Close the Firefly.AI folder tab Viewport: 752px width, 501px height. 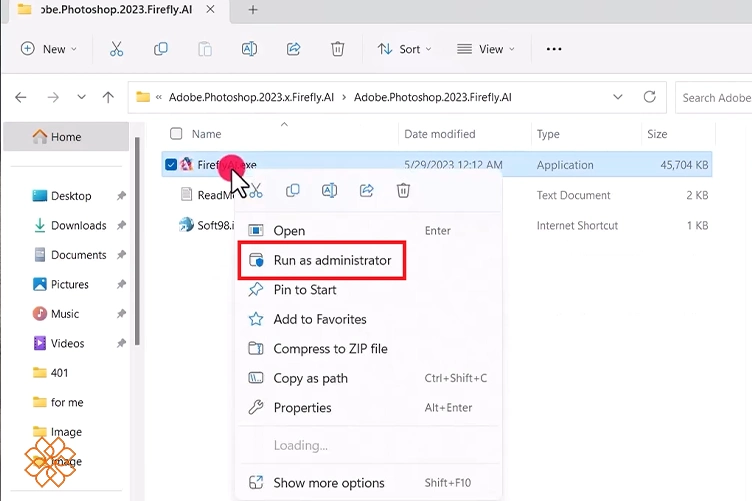[x=210, y=9]
